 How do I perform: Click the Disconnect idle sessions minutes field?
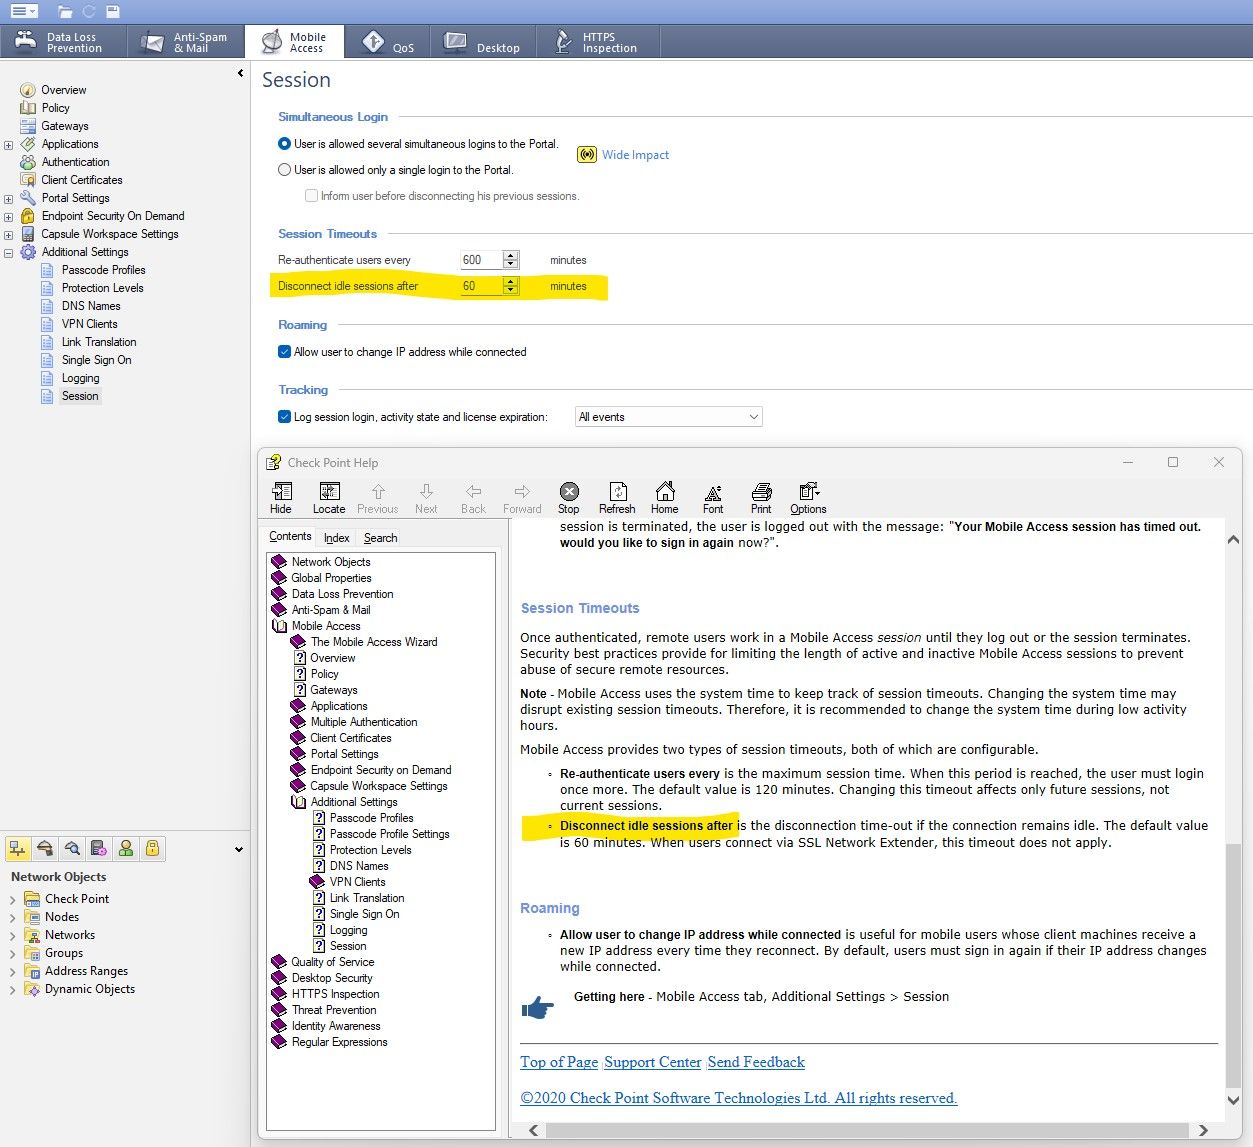point(480,287)
